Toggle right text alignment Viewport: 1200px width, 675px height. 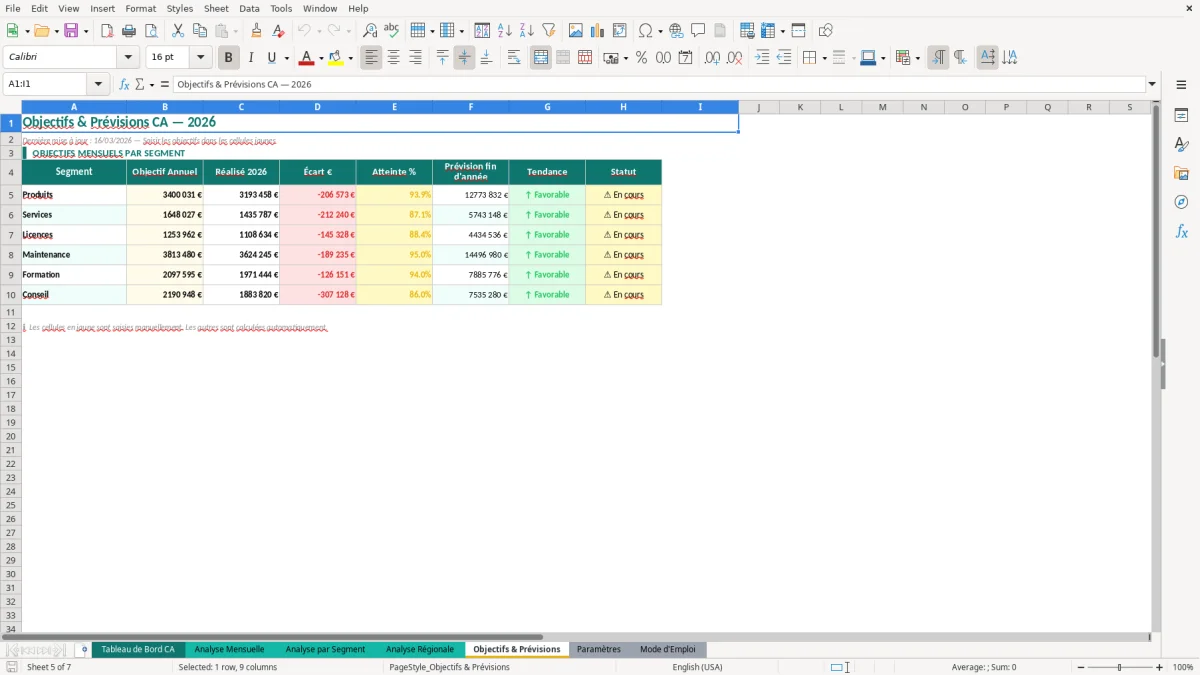coord(415,58)
